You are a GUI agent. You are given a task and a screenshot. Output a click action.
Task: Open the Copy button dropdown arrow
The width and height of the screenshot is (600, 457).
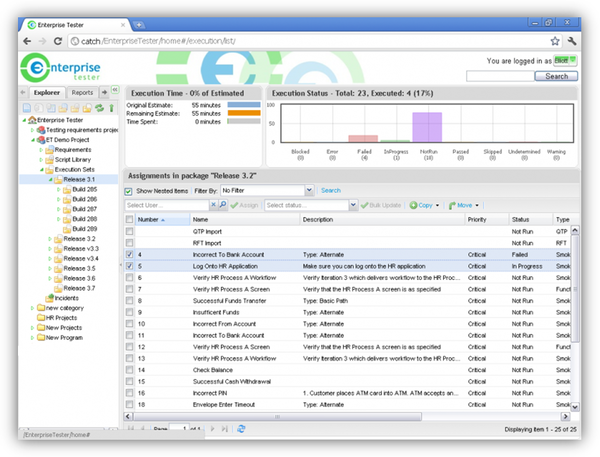click(437, 206)
